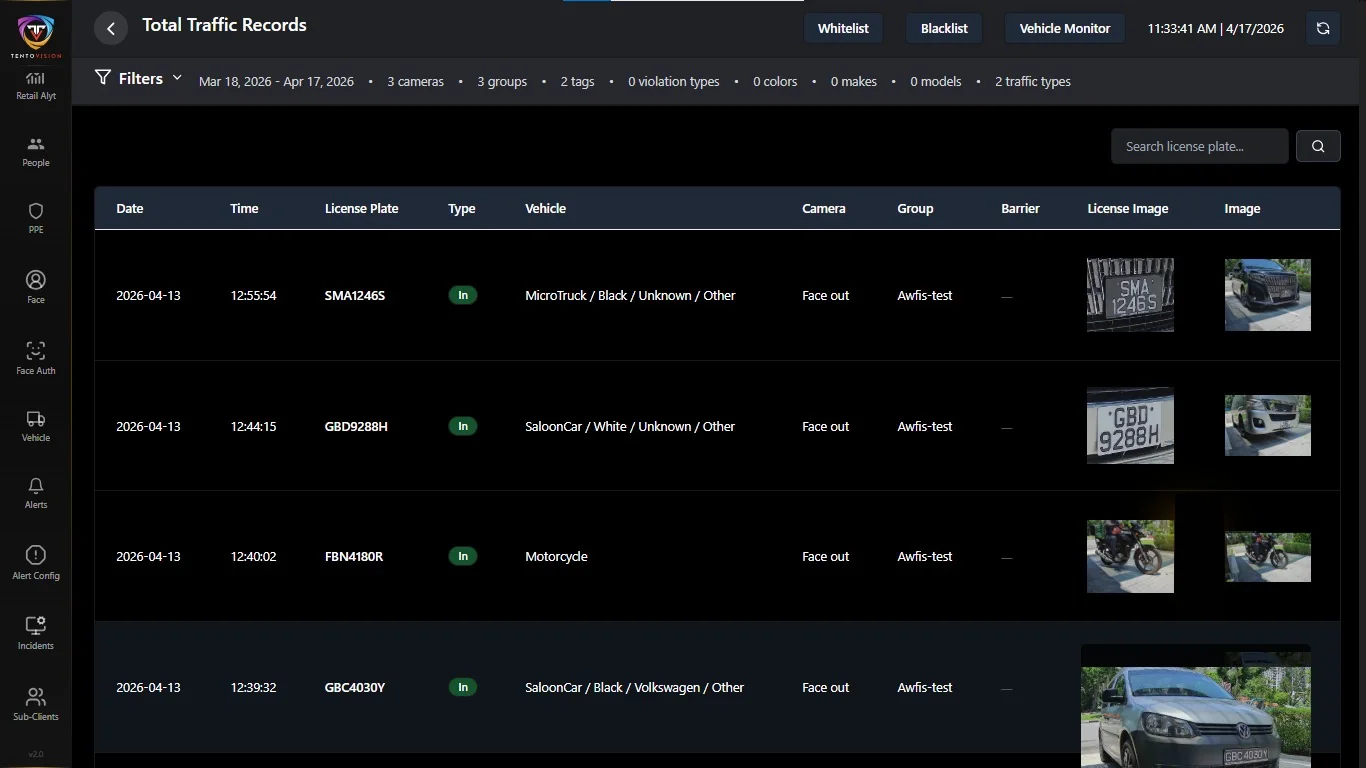
Task: Open Alert Config section
Action: point(35,563)
